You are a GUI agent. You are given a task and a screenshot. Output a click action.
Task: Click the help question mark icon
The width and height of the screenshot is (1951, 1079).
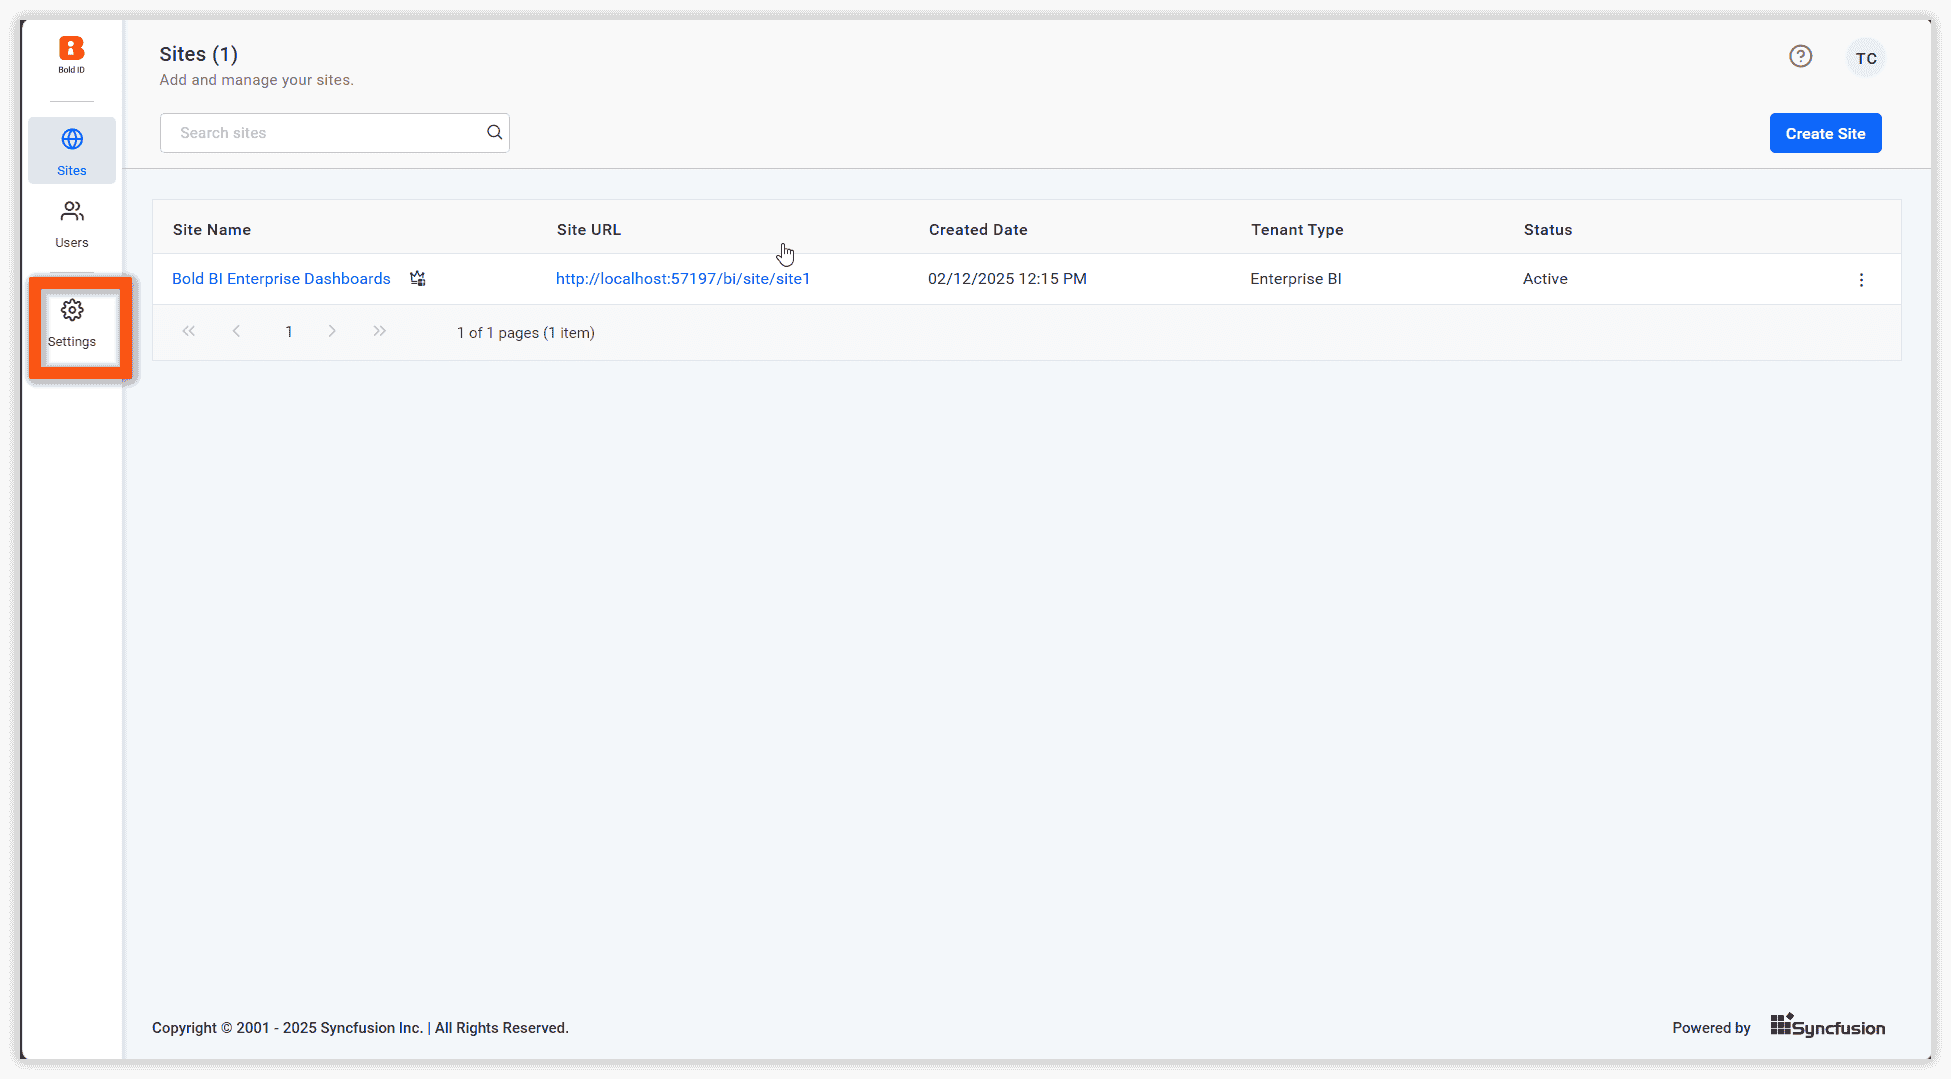pyautogui.click(x=1800, y=57)
